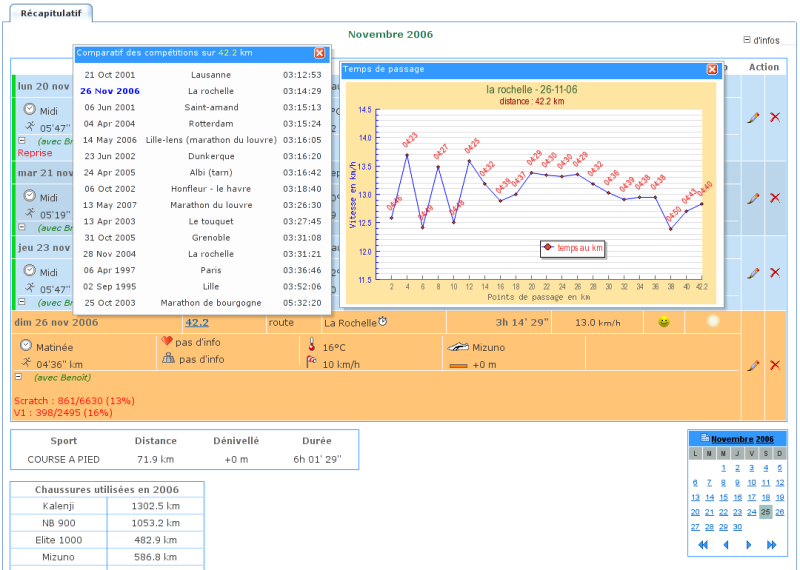Viewport: 800px width, 570px height.
Task: Click the chart title la rochelle - 26-11-06
Action: tap(532, 90)
